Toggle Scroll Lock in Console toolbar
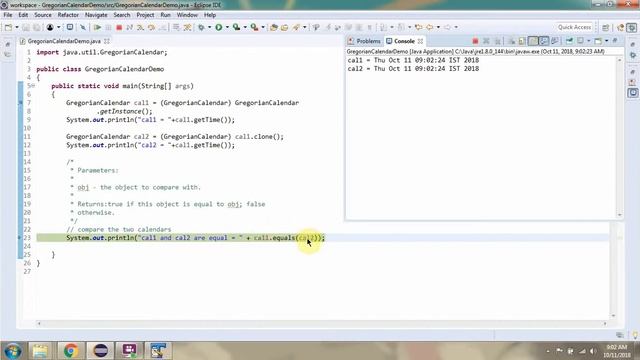 522,41
